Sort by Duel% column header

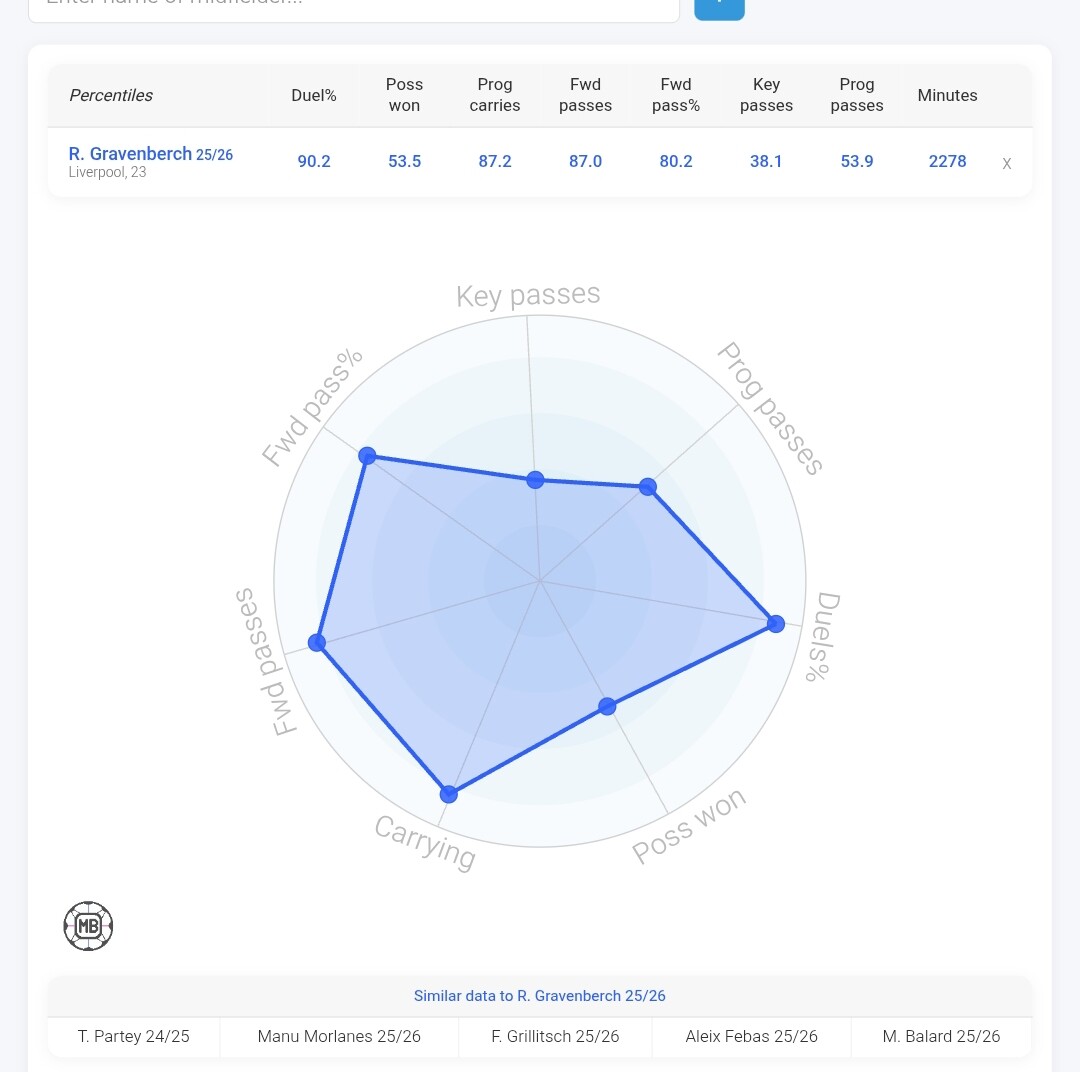(x=314, y=95)
